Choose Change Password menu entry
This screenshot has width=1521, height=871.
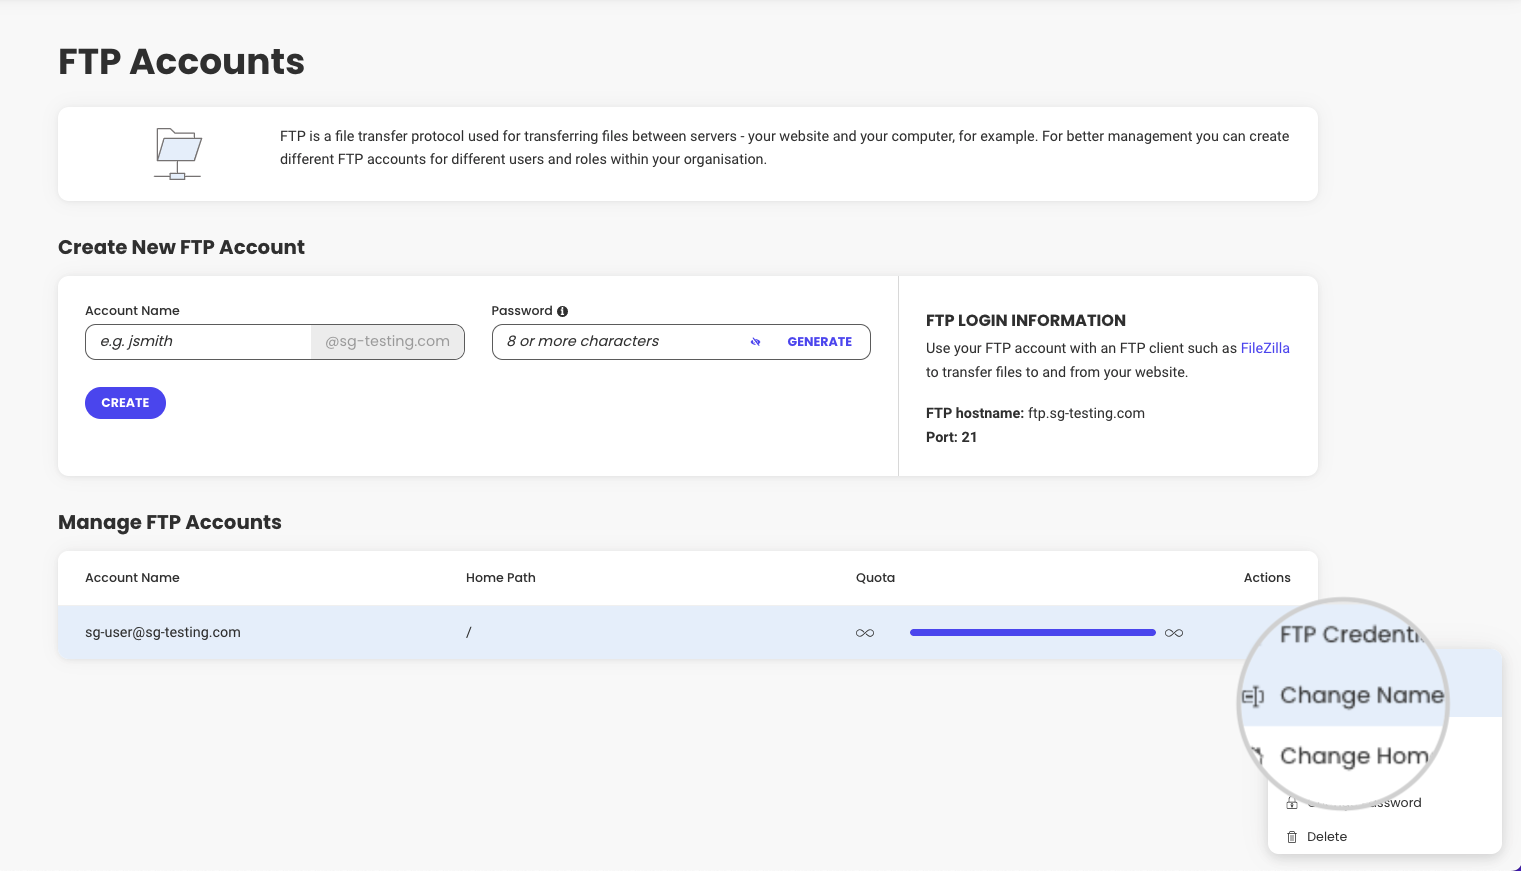1385,803
